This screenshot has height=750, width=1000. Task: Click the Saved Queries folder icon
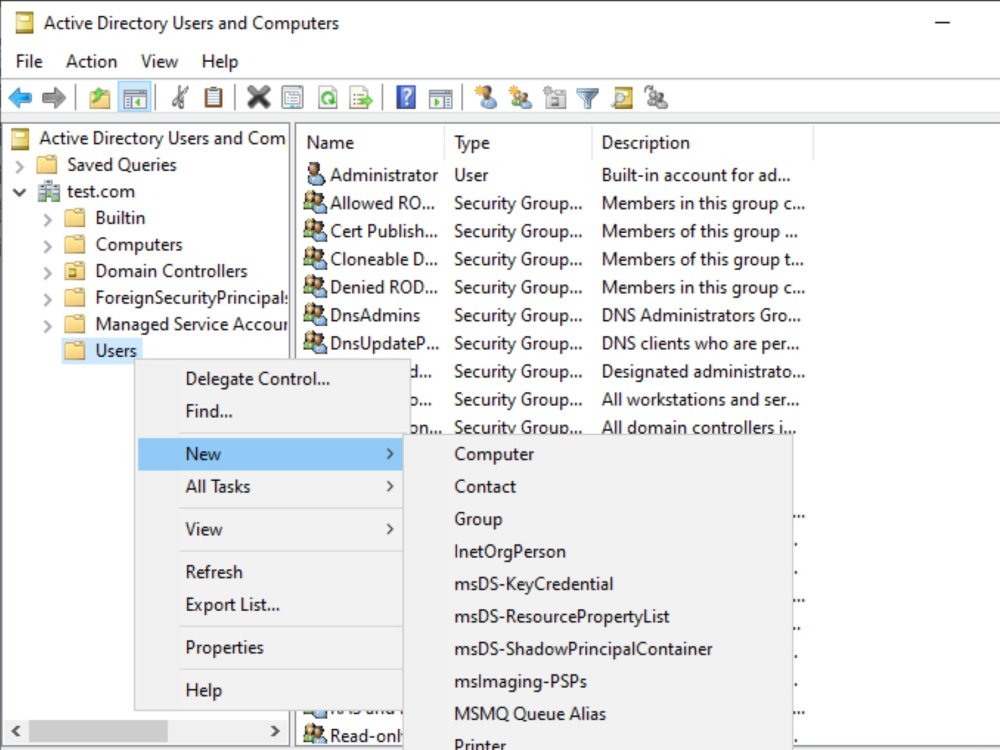pyautogui.click(x=47, y=165)
